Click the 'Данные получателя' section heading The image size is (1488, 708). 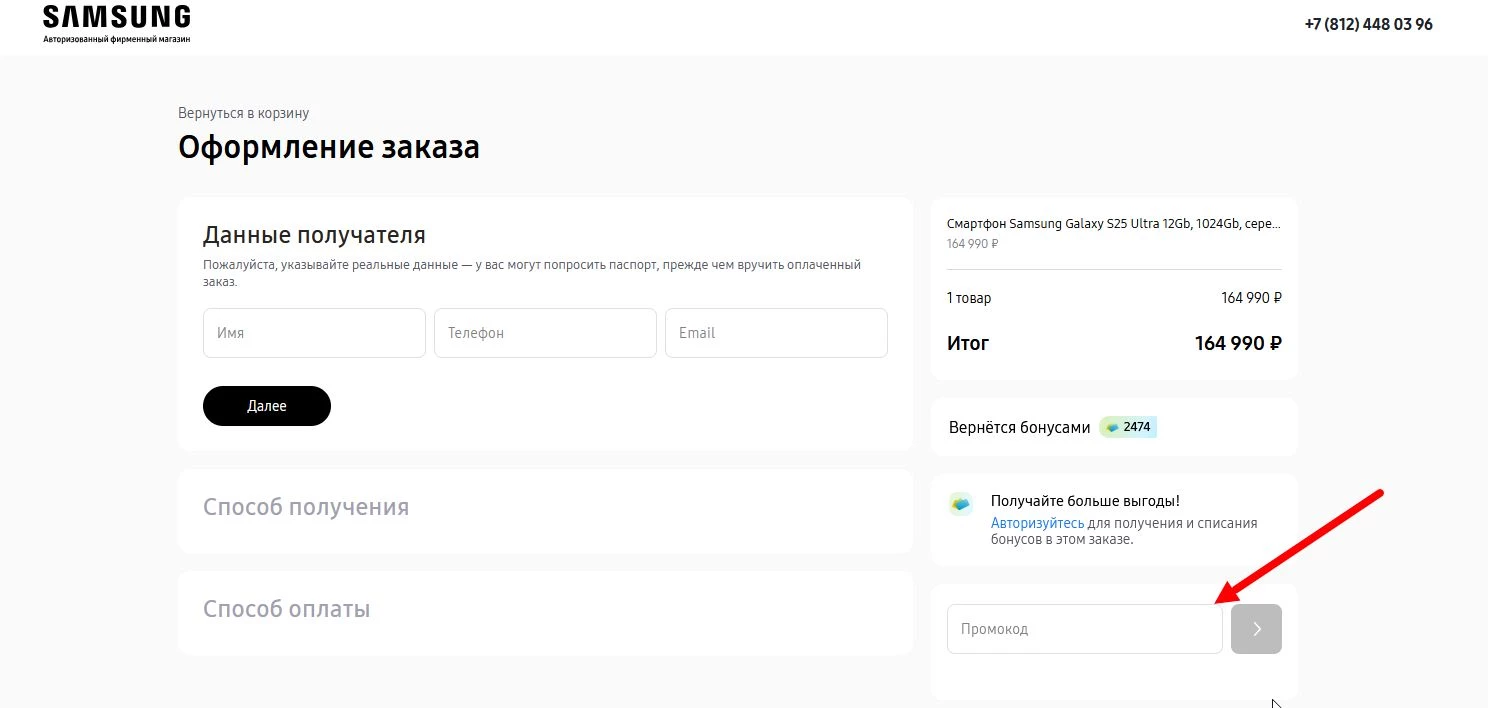(314, 235)
